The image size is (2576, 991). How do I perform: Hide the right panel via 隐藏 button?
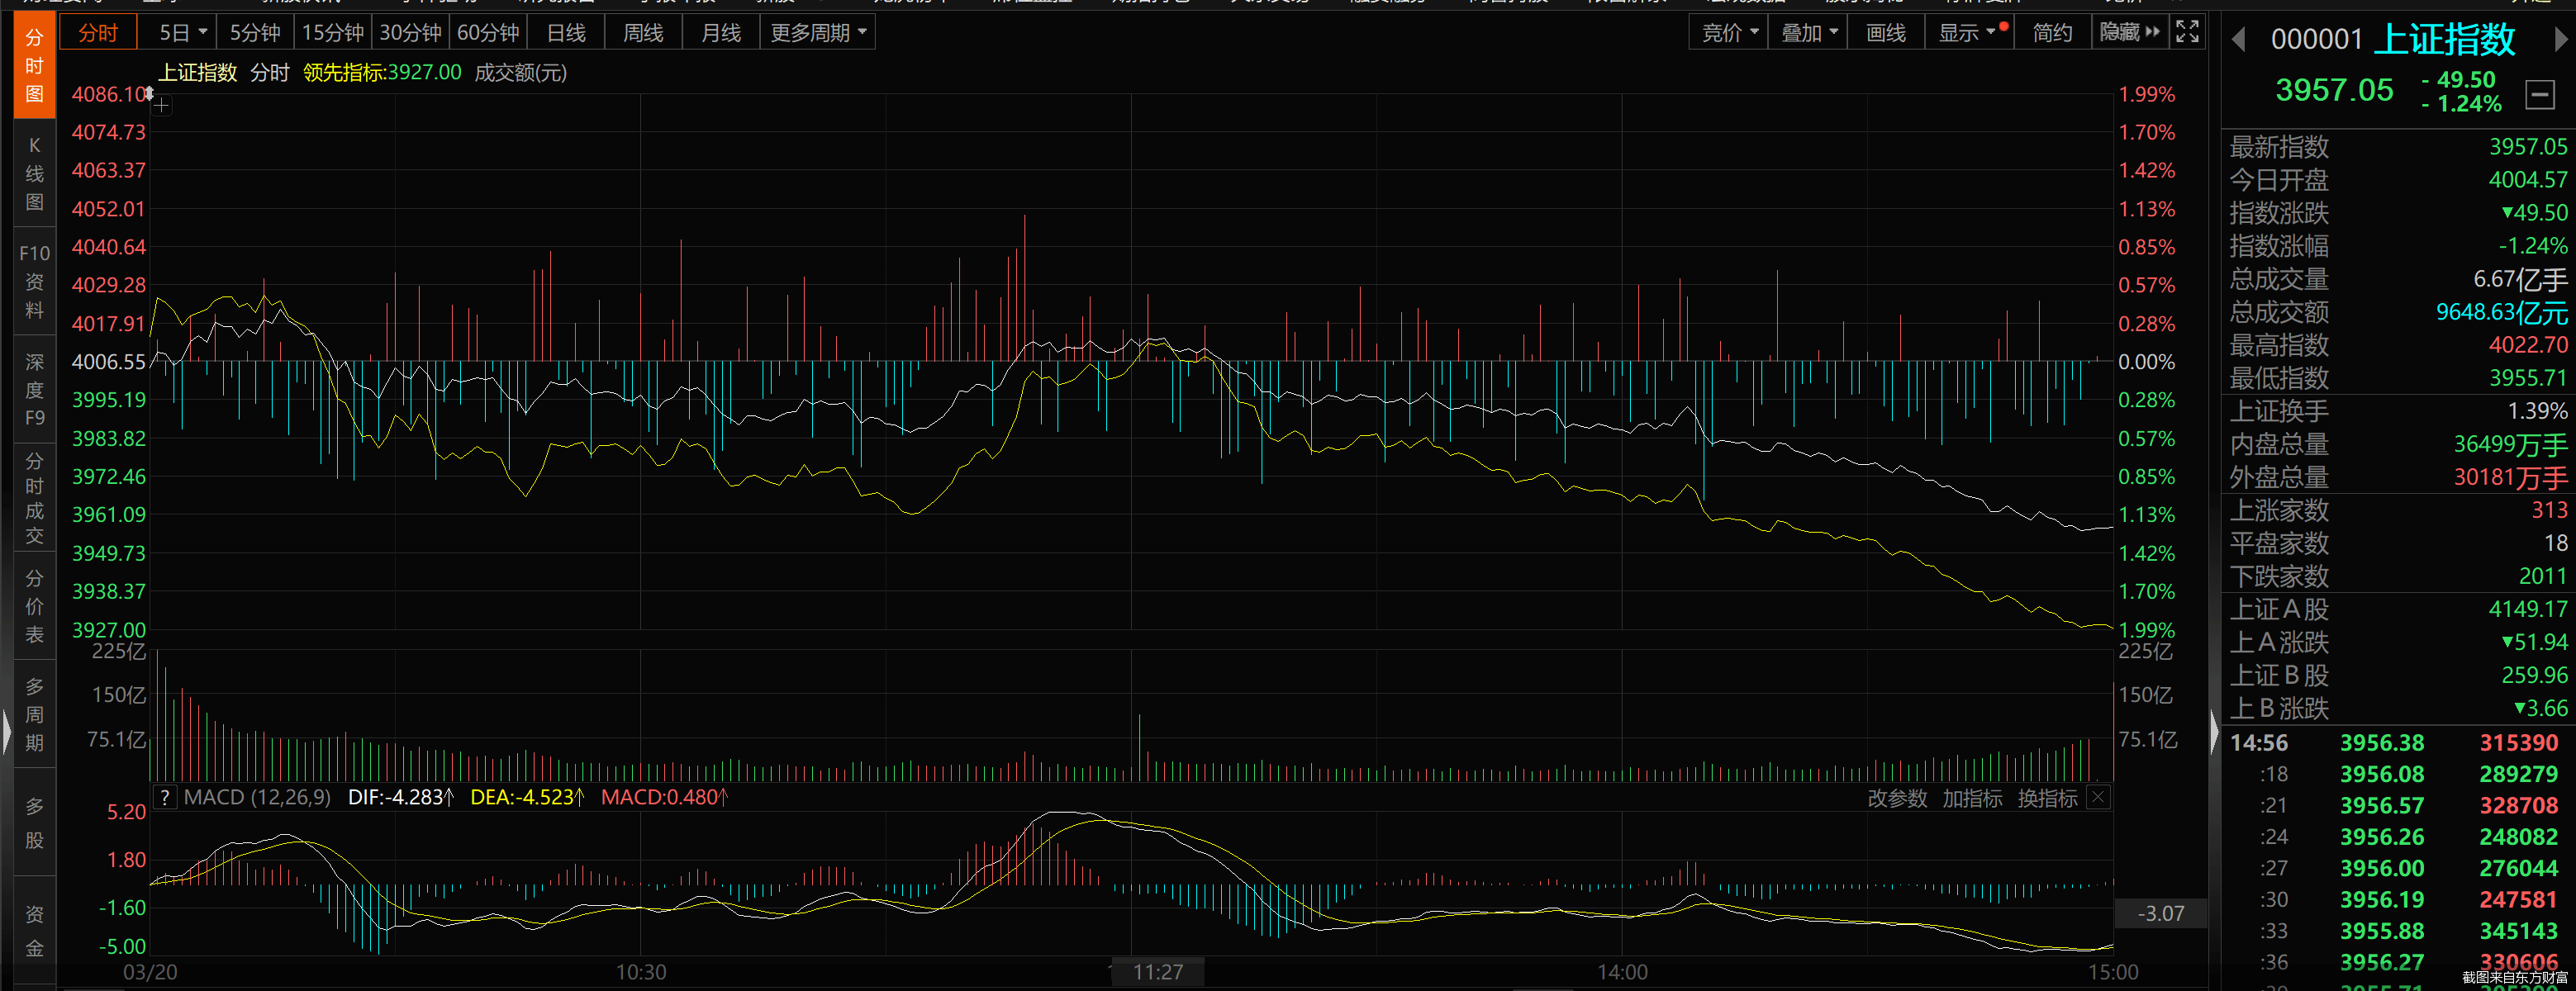click(2128, 32)
